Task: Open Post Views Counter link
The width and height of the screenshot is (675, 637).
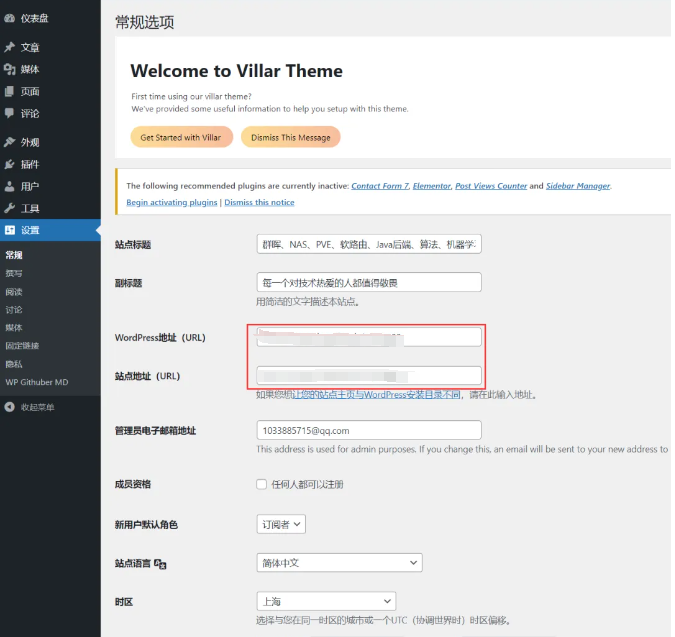Action: click(x=491, y=186)
